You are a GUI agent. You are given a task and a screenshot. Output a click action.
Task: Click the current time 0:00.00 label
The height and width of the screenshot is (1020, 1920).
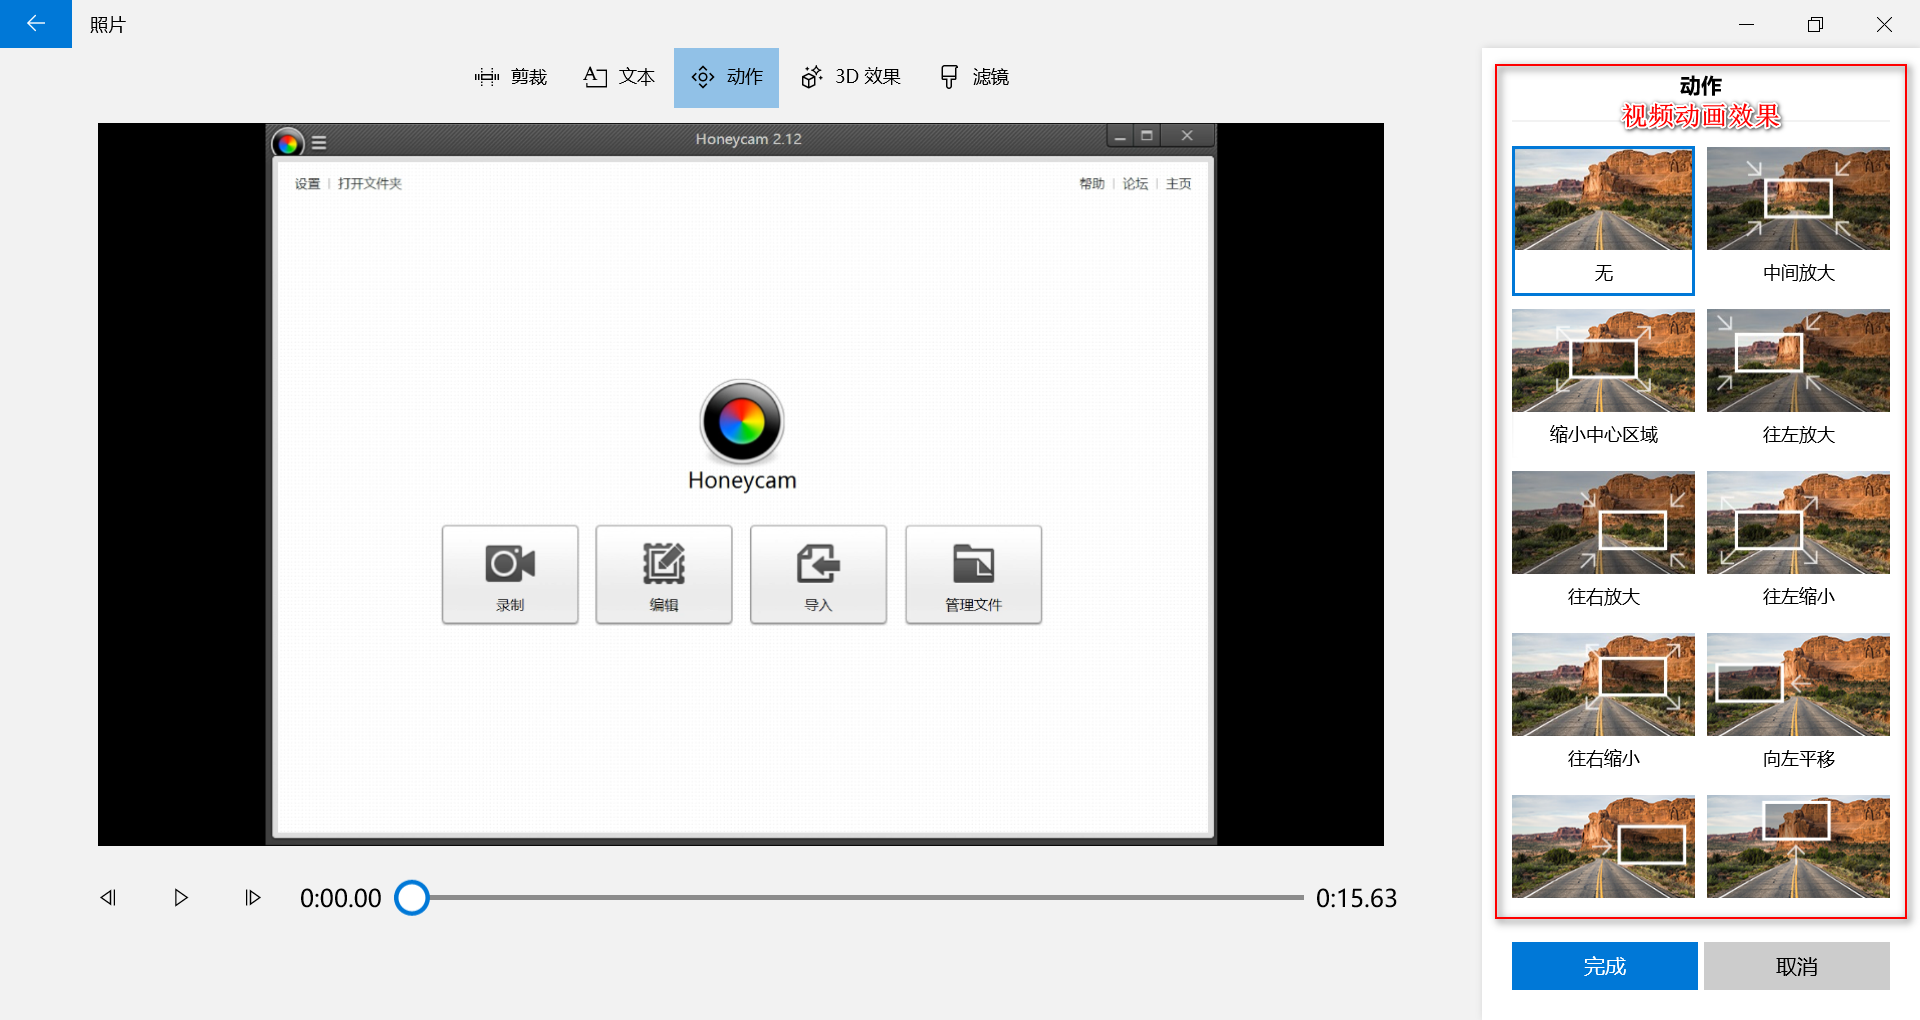341,898
